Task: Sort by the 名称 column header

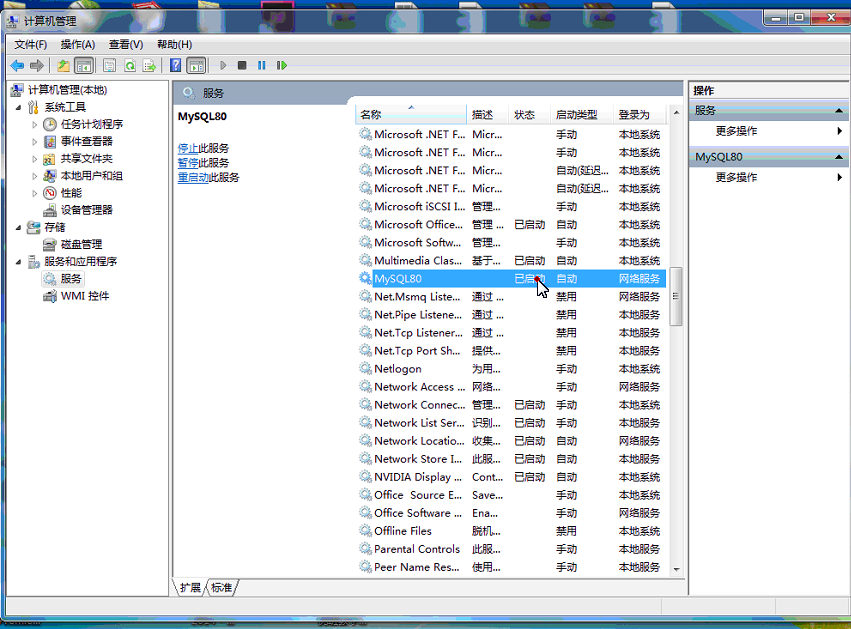Action: pos(411,115)
